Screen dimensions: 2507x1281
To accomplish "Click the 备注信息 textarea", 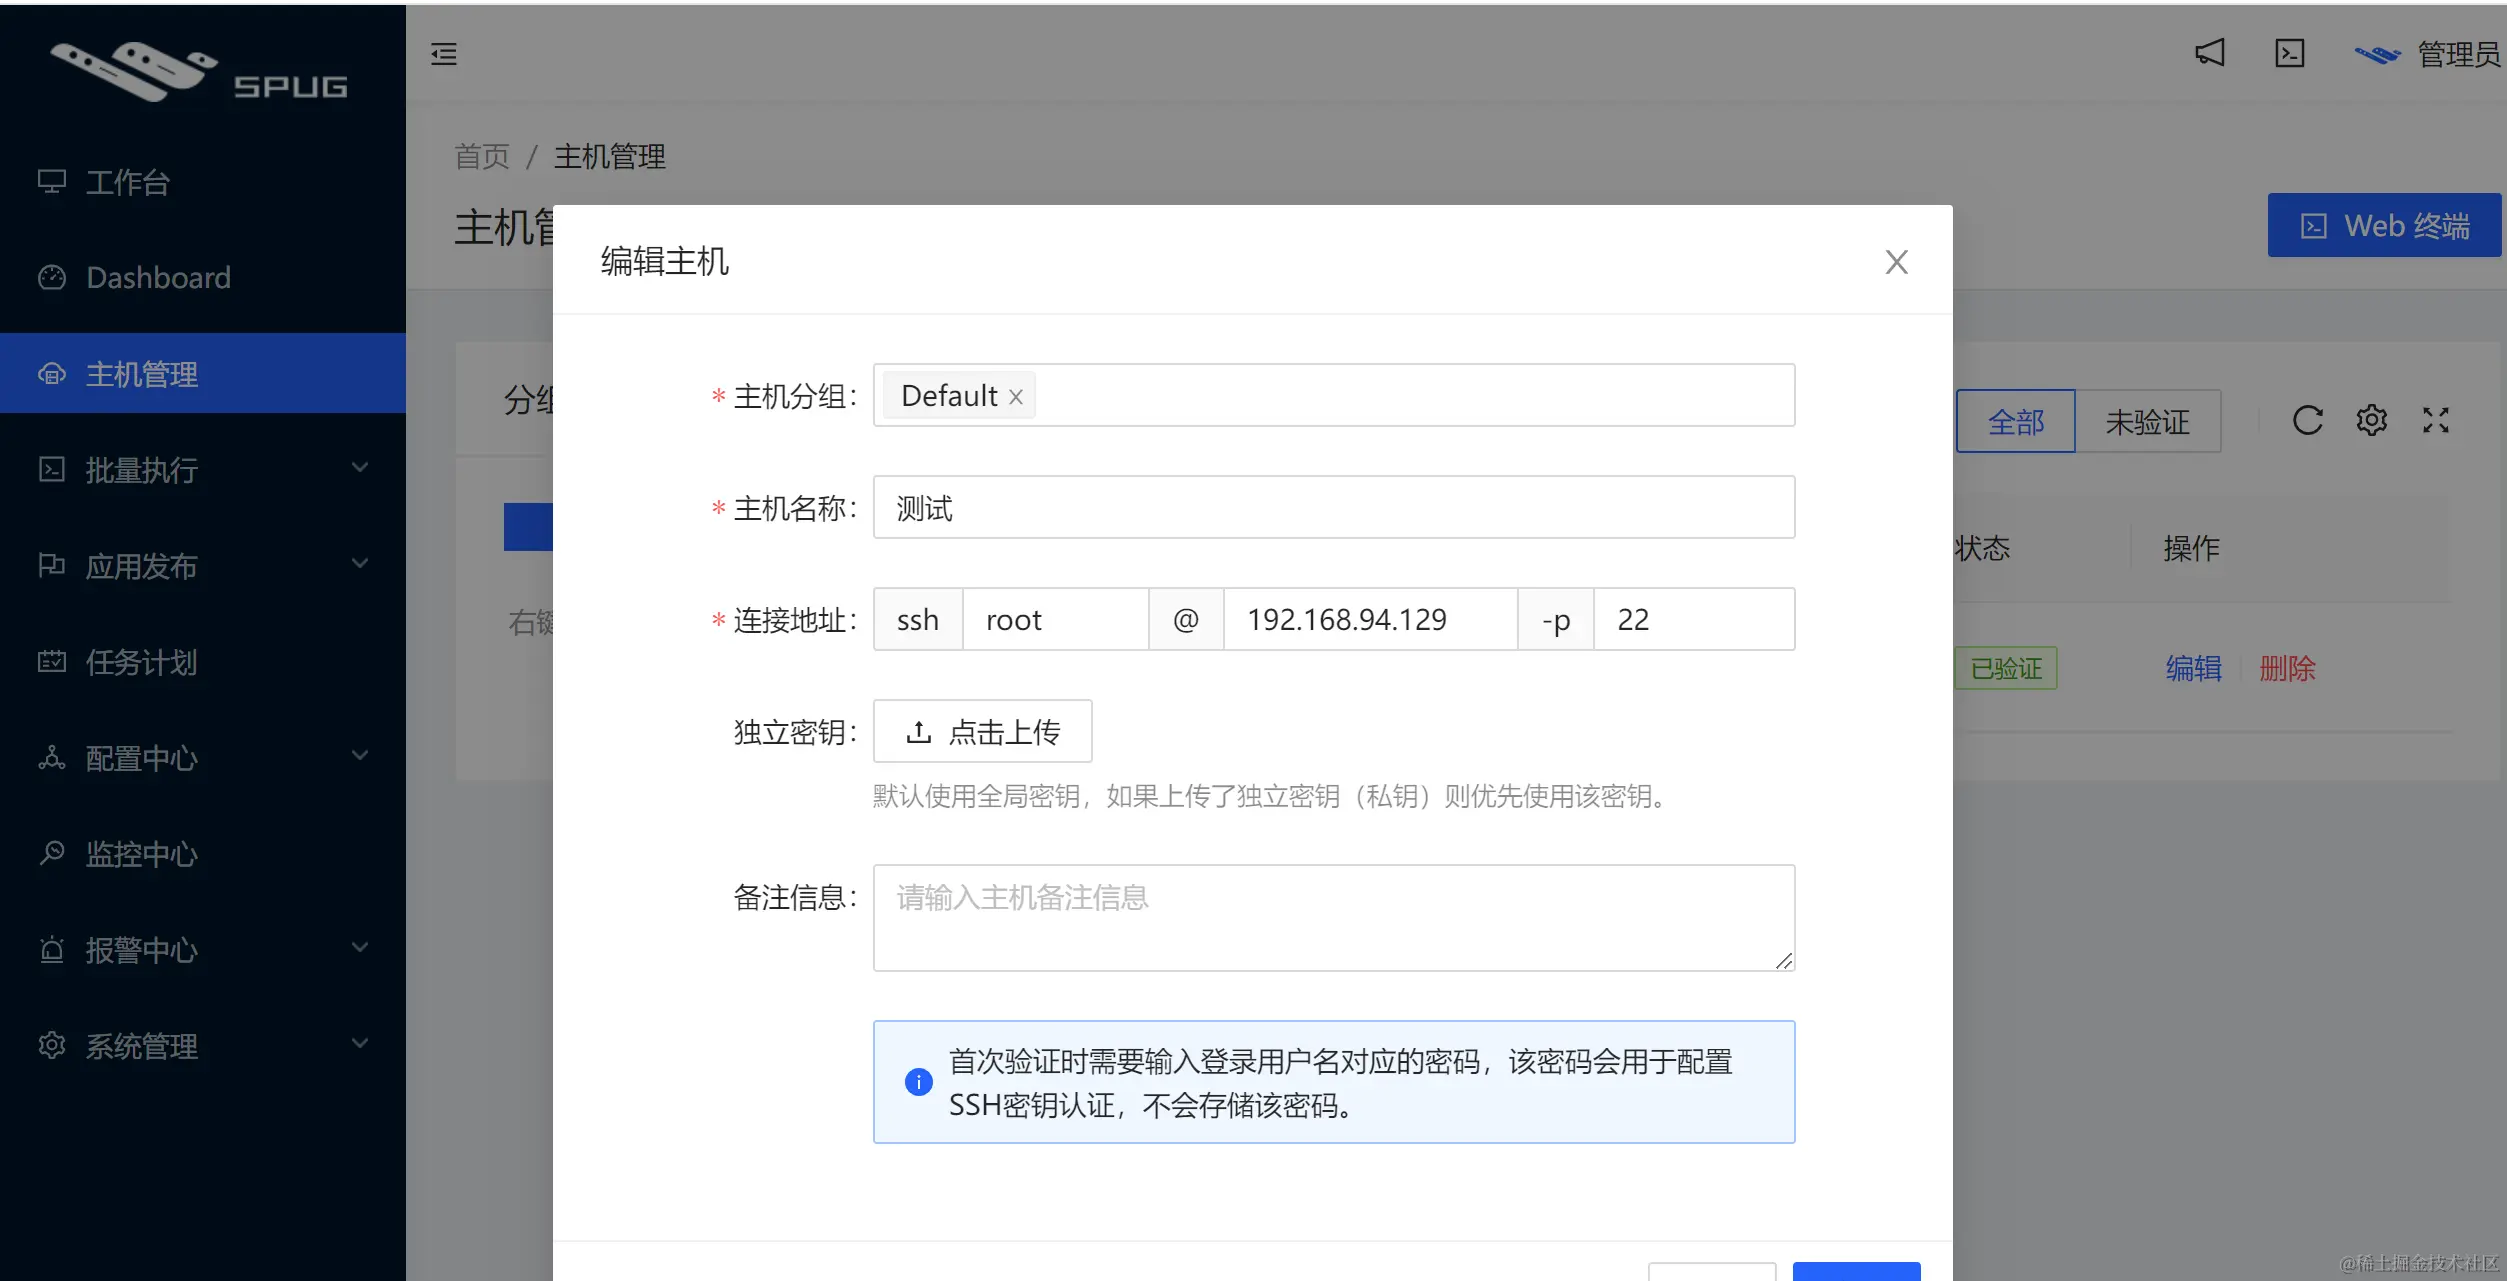I will (x=1333, y=917).
